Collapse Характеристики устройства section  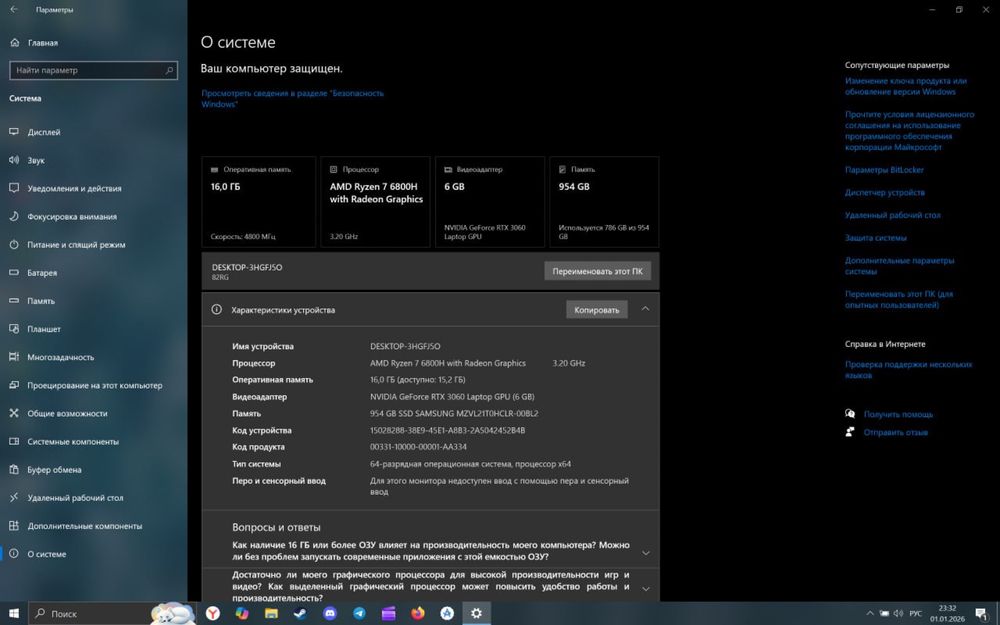(x=645, y=309)
